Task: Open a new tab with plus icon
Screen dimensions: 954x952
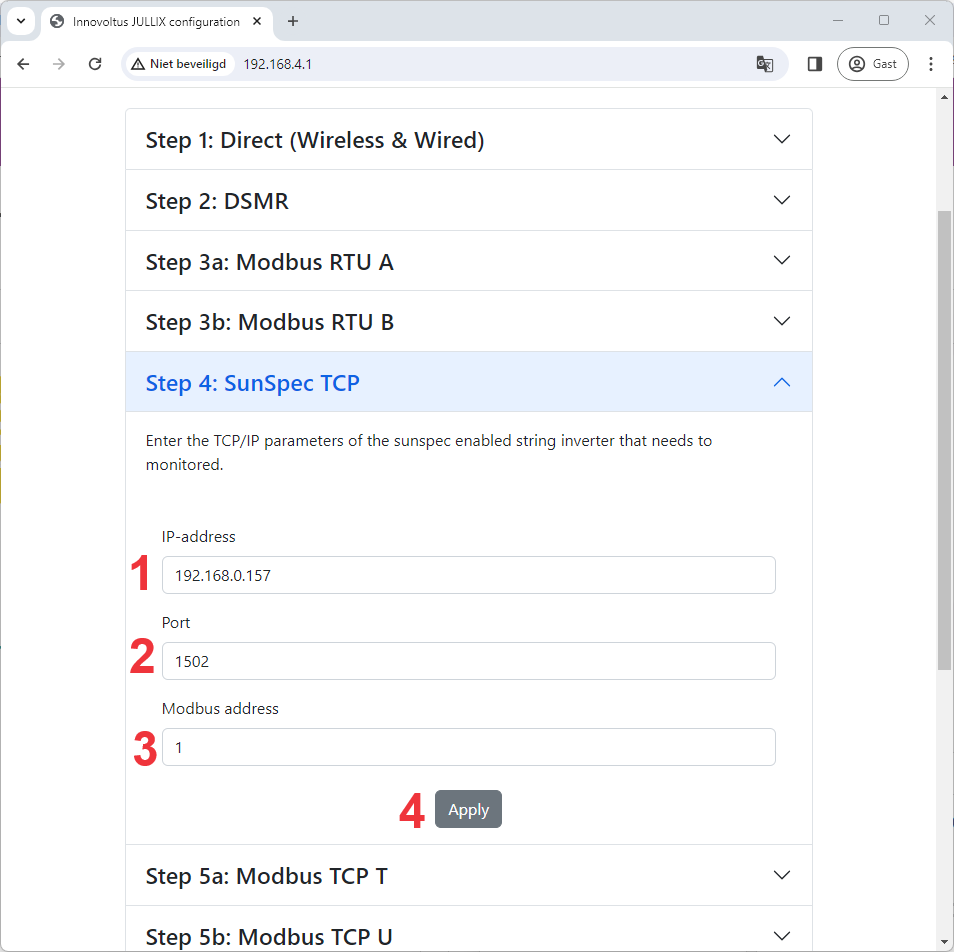Action: (293, 21)
